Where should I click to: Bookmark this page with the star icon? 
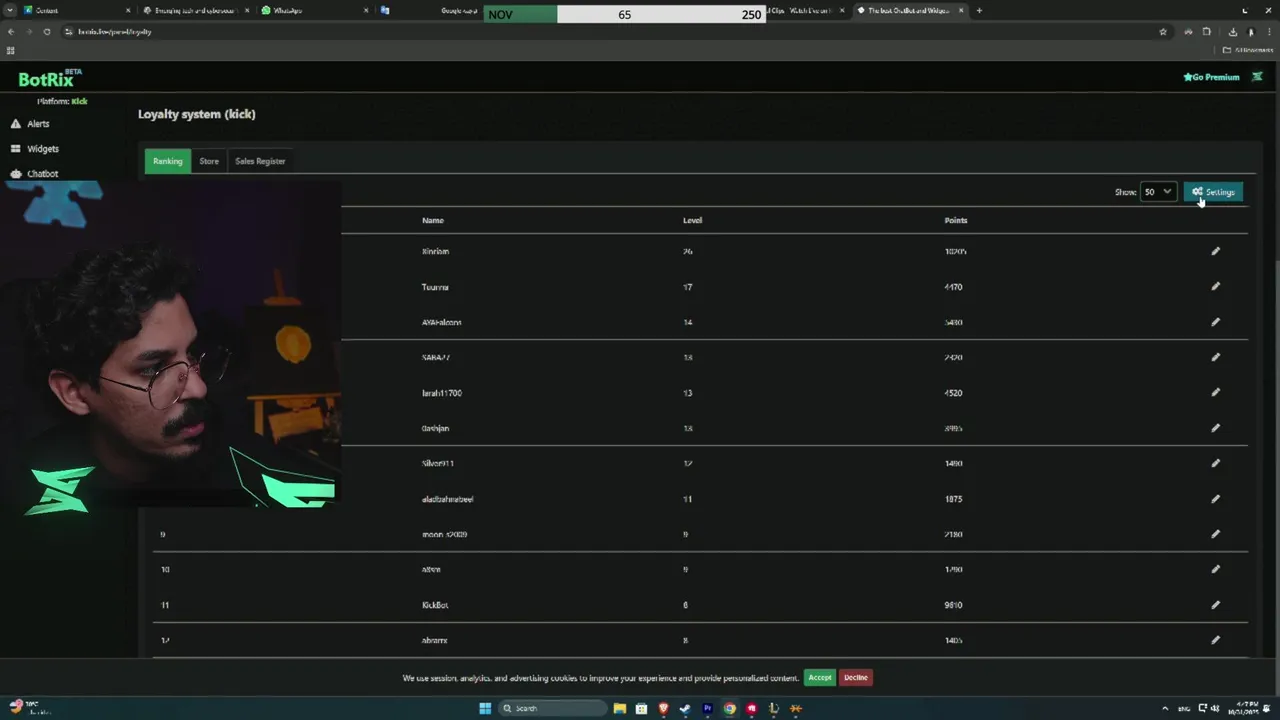[1162, 32]
